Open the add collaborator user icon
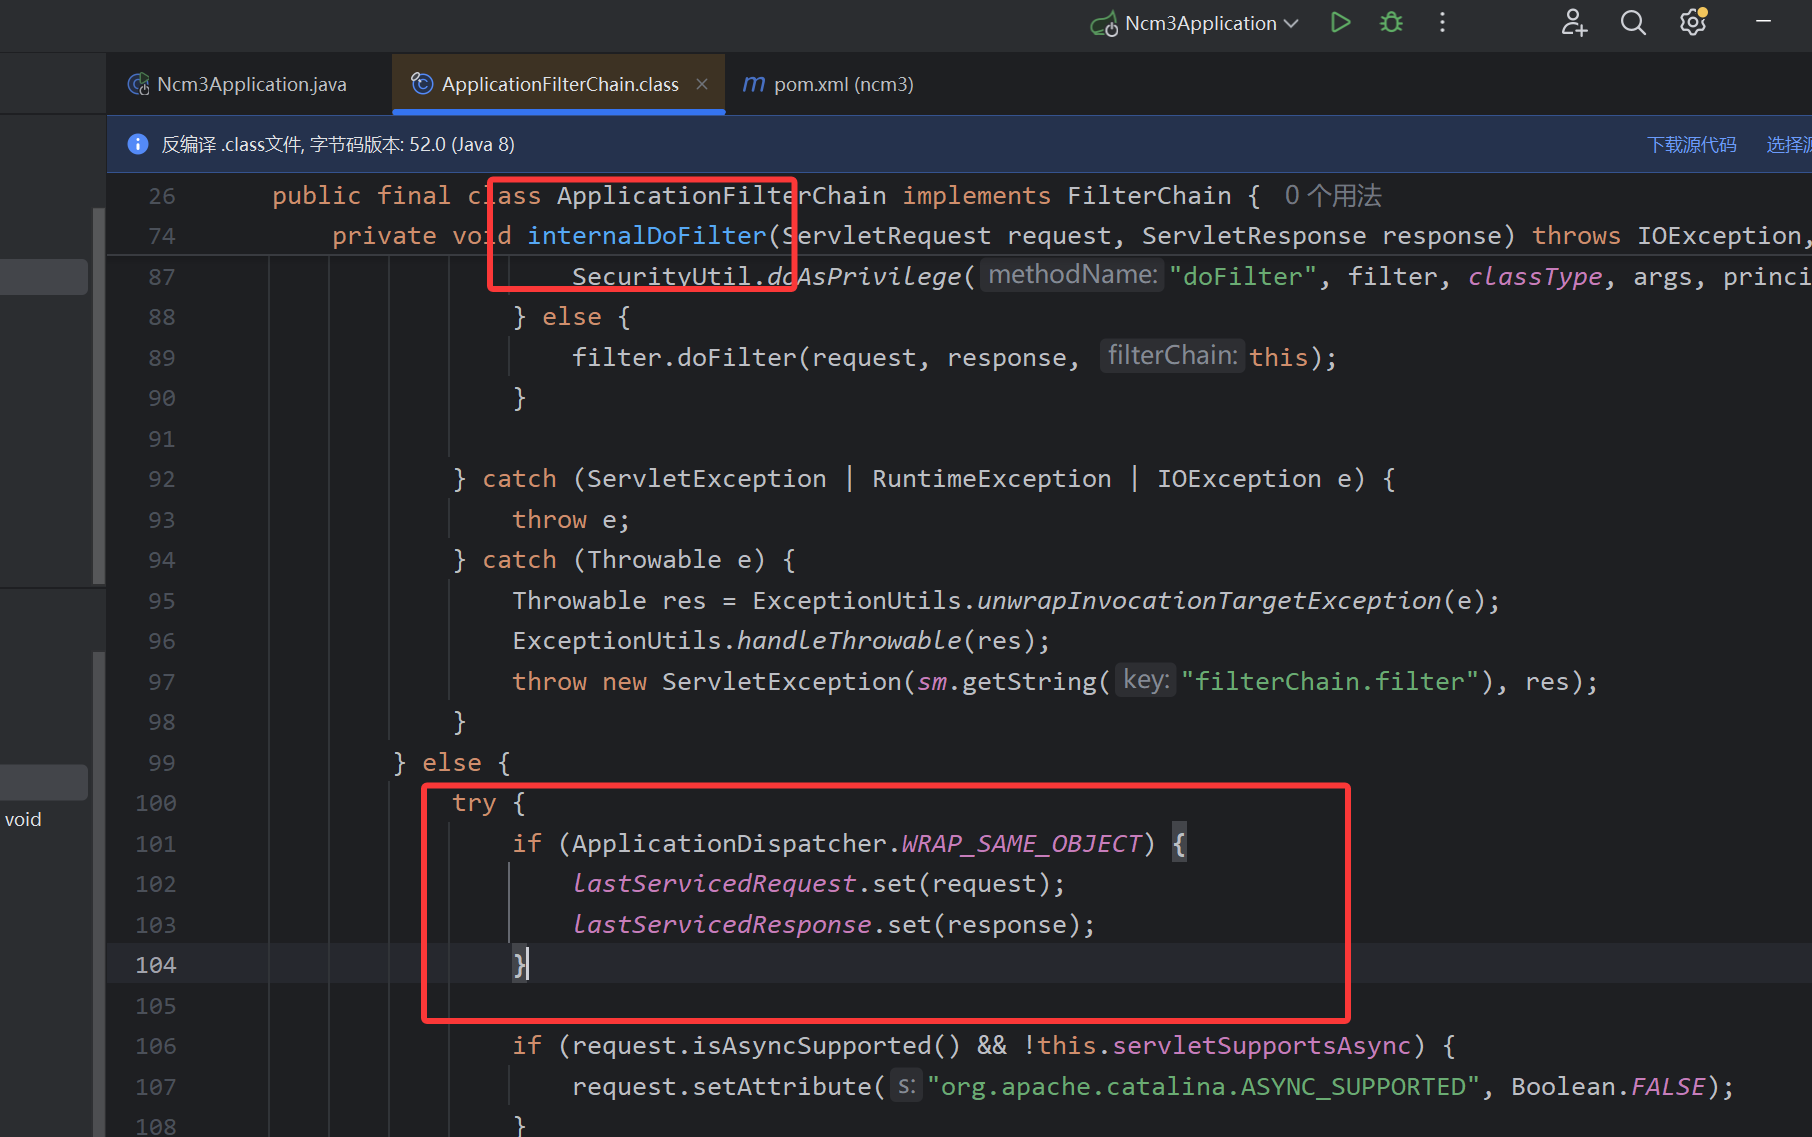 (1574, 23)
